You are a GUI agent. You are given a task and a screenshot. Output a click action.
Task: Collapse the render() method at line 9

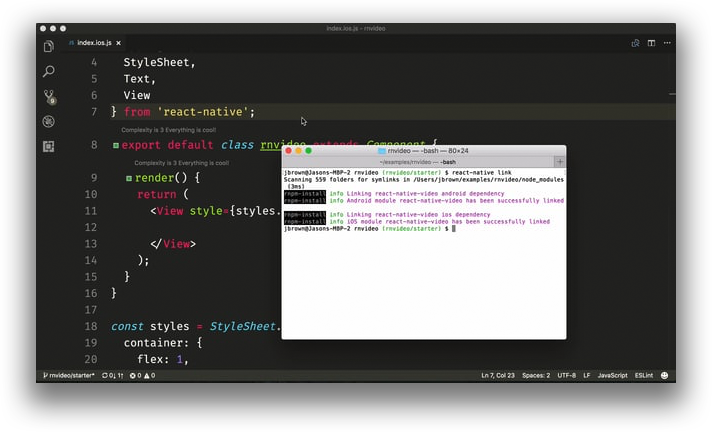point(129,179)
